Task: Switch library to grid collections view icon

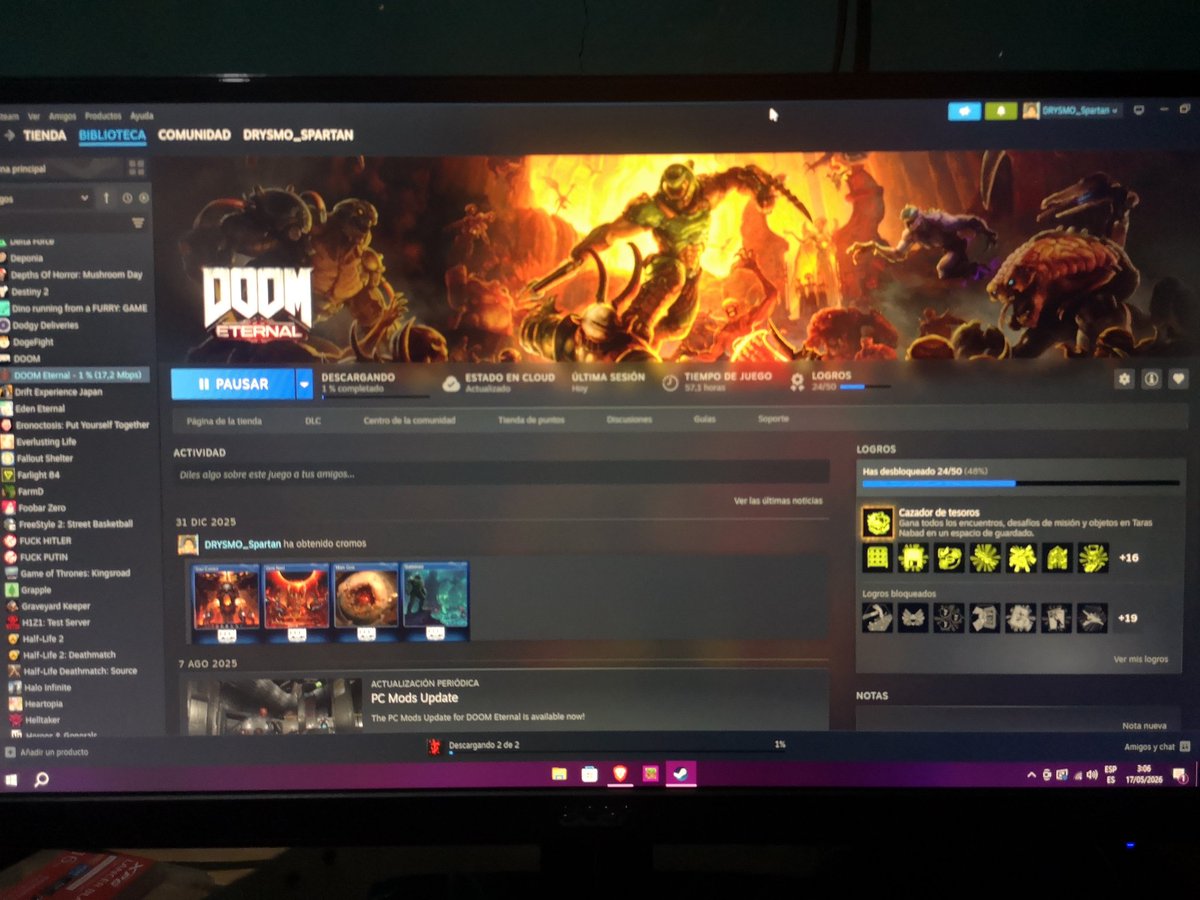Action: pos(137,168)
